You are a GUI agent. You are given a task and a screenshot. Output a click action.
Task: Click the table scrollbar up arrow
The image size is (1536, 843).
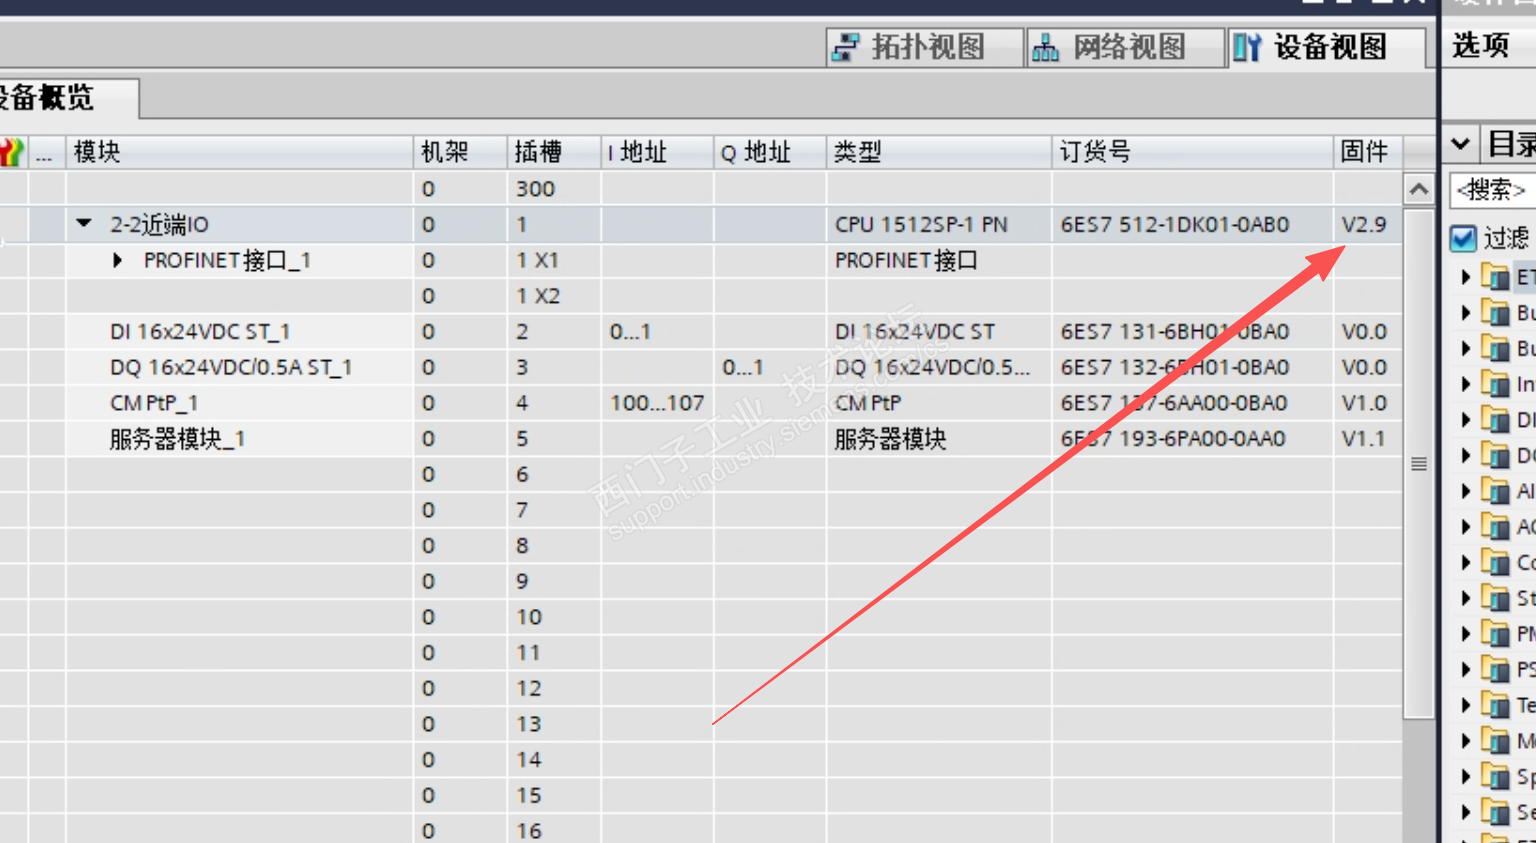[1419, 189]
